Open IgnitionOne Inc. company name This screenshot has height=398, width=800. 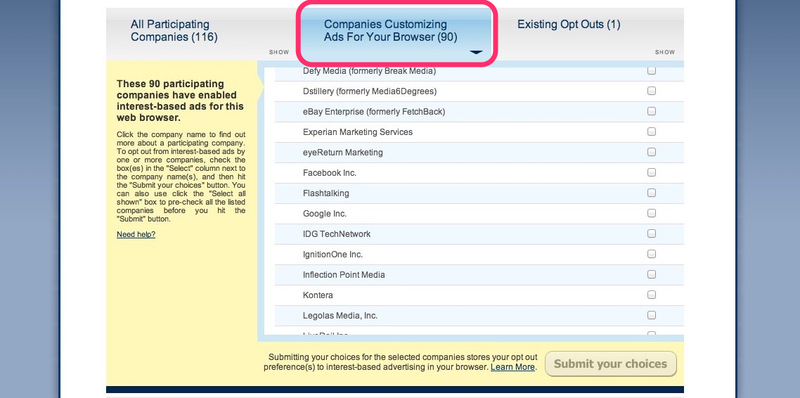click(333, 254)
